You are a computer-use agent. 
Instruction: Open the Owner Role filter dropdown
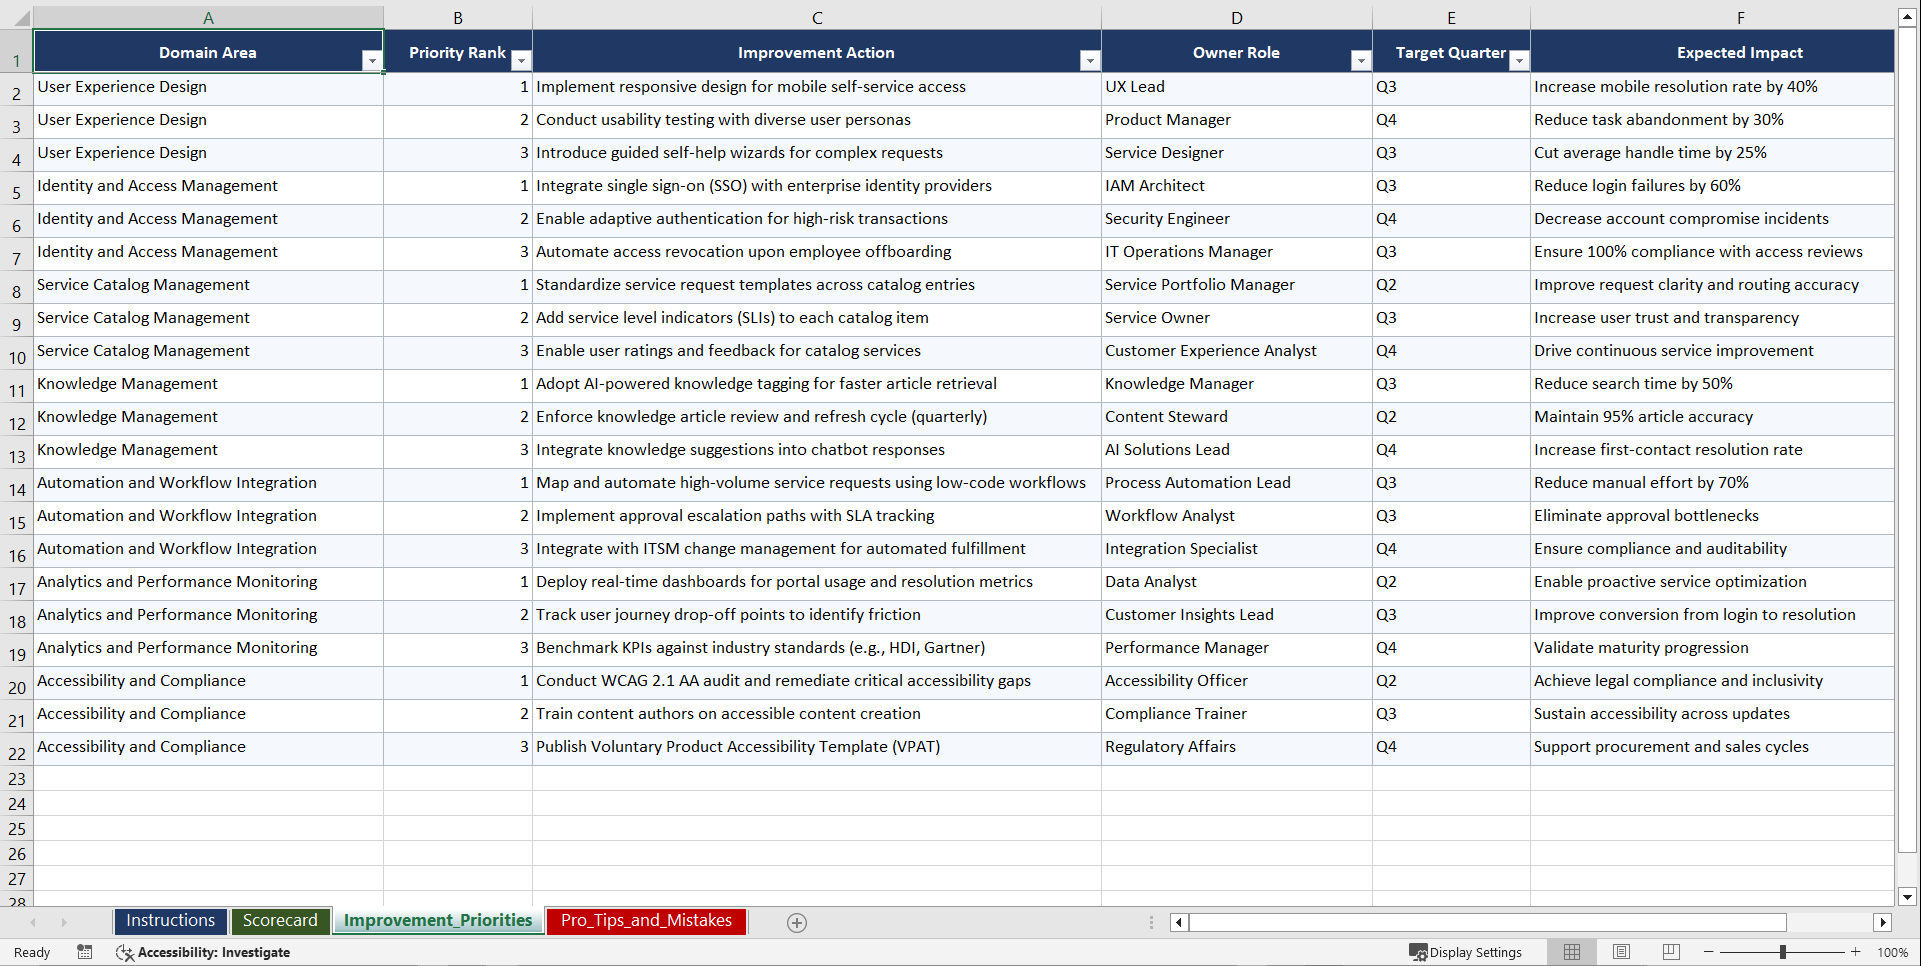point(1361,61)
